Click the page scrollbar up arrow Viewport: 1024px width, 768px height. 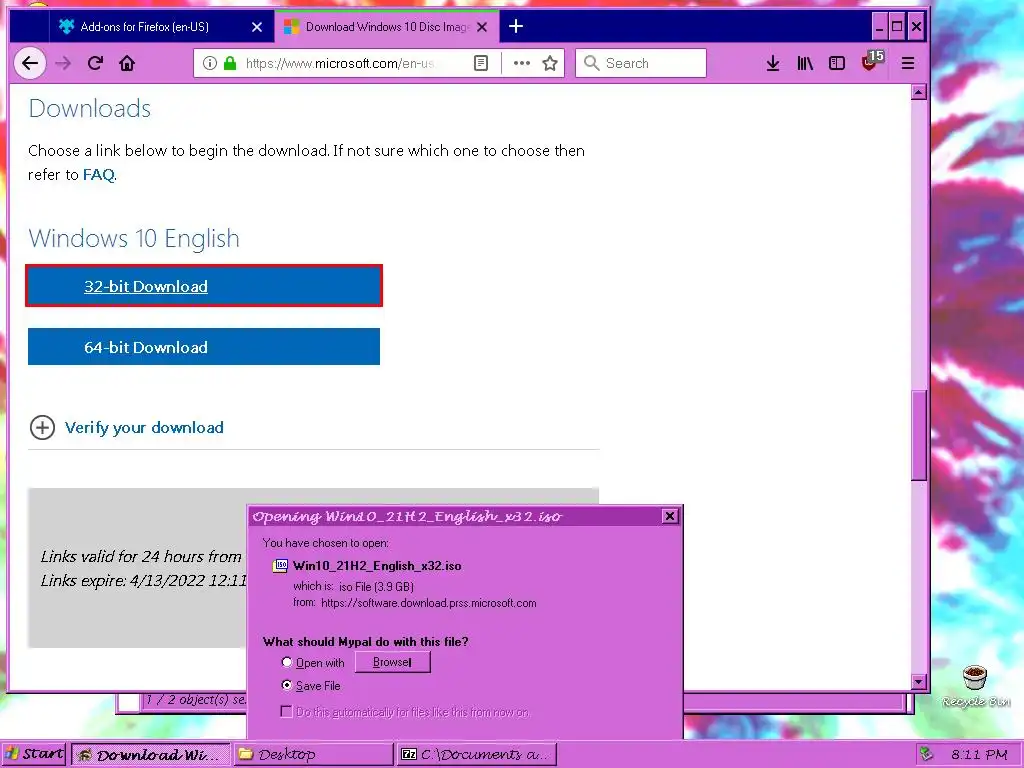pos(919,92)
